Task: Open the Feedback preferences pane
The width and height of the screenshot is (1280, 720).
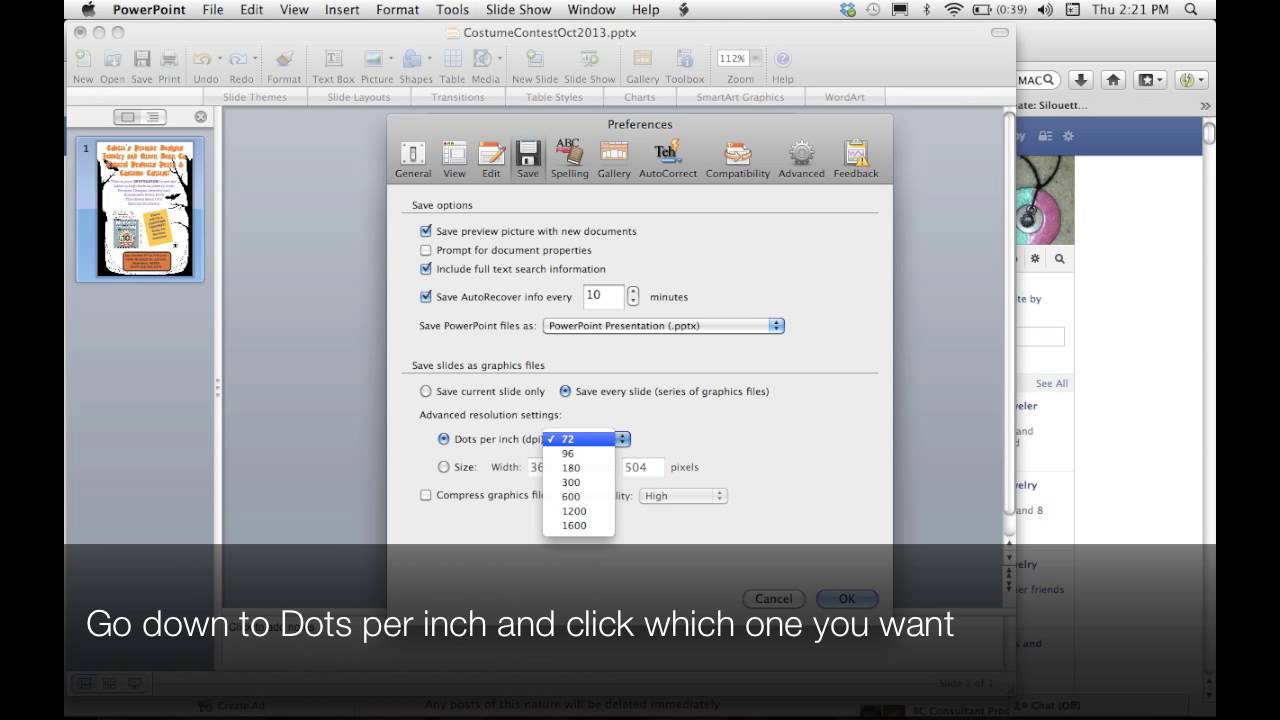Action: tap(856, 159)
